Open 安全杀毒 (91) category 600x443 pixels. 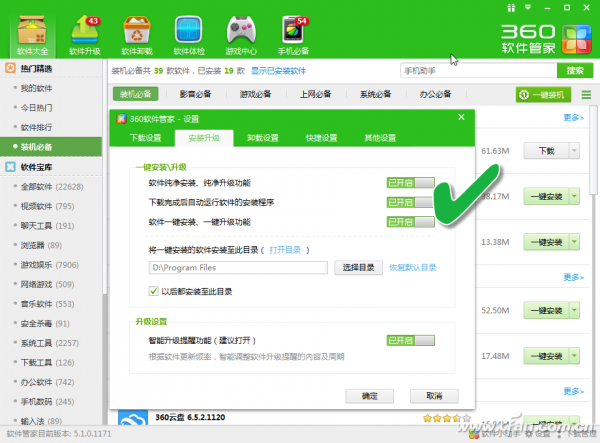tap(45, 323)
